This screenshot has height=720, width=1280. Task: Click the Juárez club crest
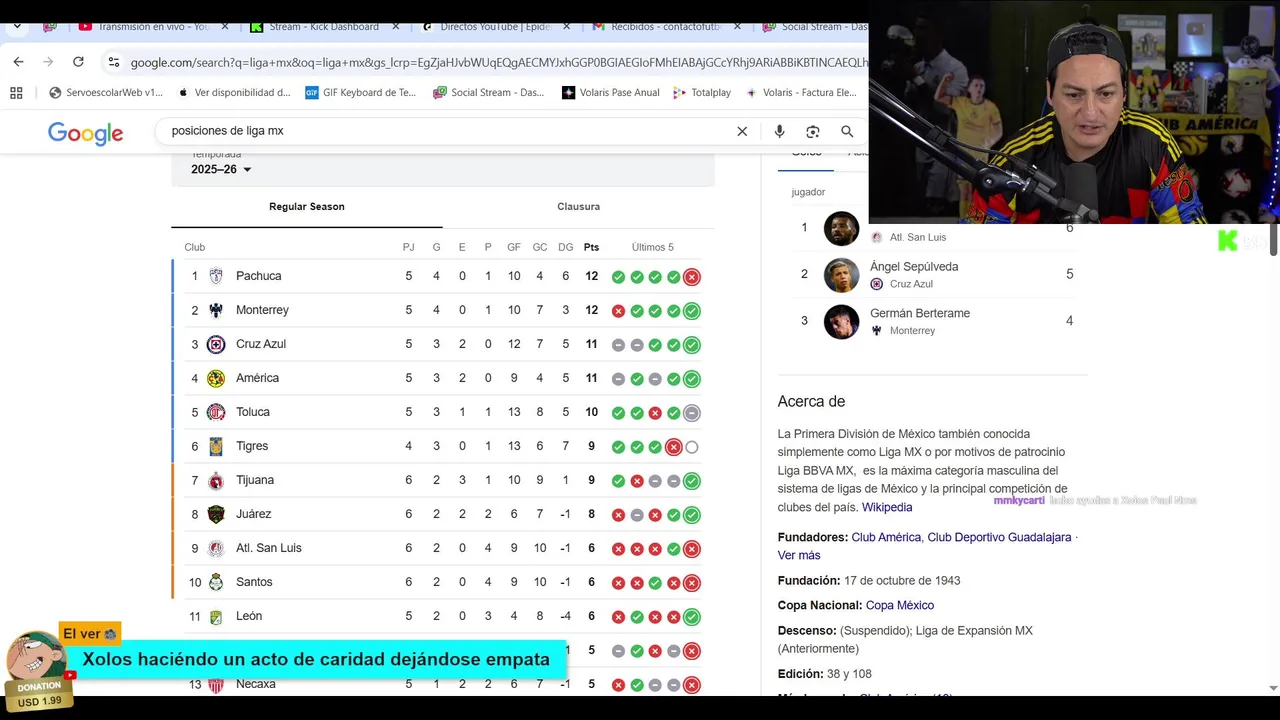coord(216,514)
